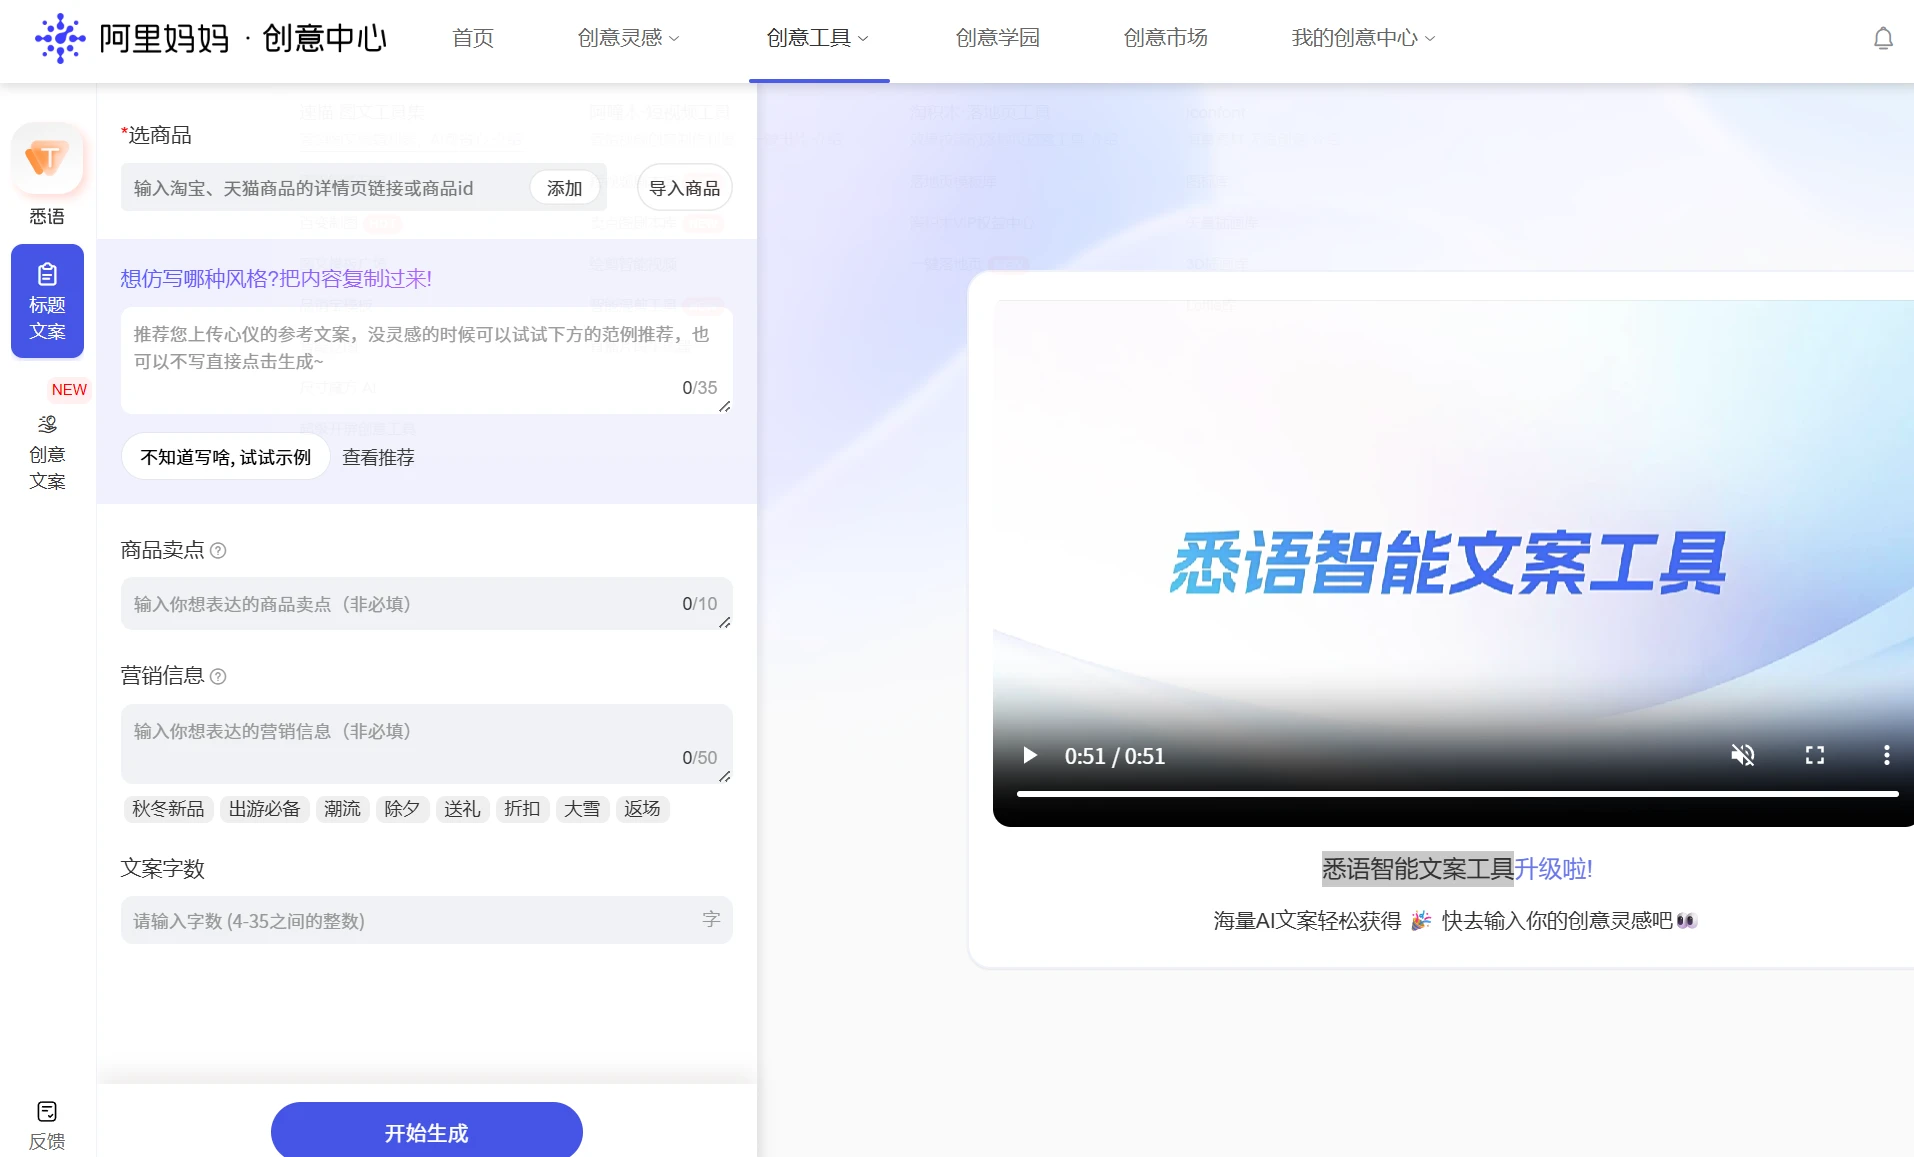Expand 我的创意中心 dropdown
This screenshot has width=1914, height=1157.
(x=1363, y=38)
